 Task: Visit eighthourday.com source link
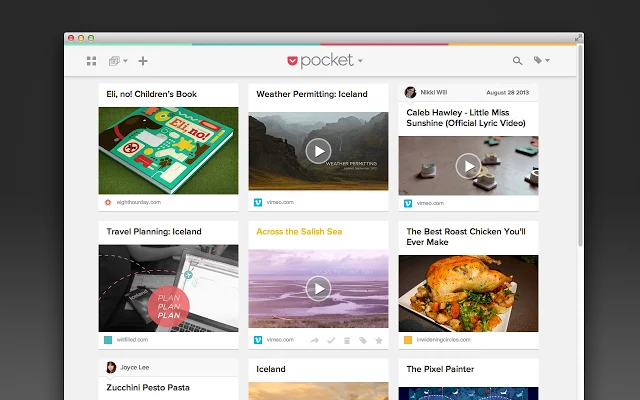coord(139,202)
